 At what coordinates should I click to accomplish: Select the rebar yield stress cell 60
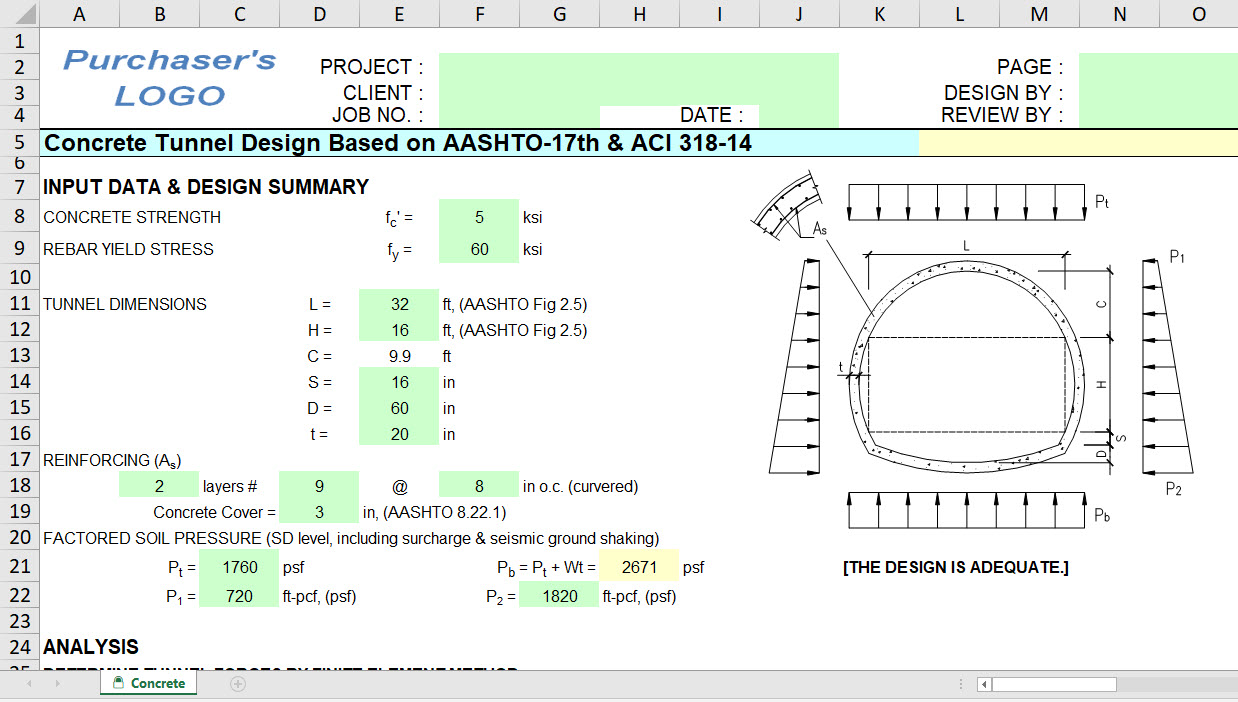pos(479,249)
